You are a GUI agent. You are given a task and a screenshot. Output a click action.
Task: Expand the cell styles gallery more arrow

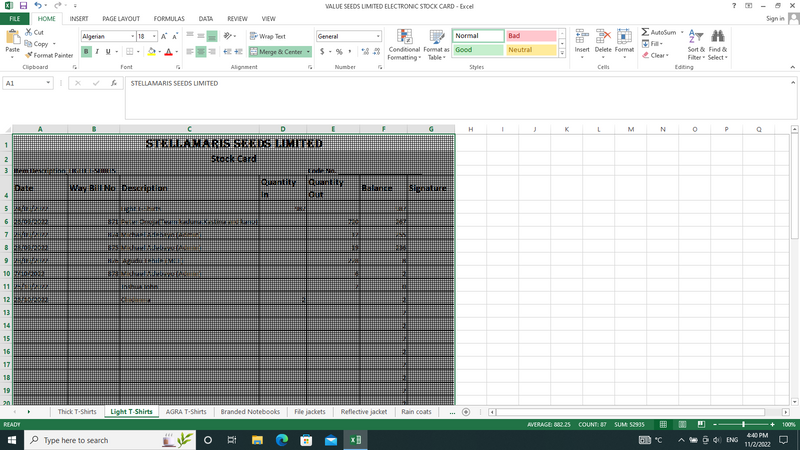pos(562,54)
